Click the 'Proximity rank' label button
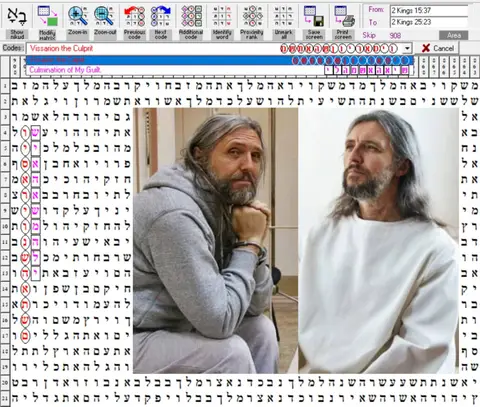 tap(252, 34)
